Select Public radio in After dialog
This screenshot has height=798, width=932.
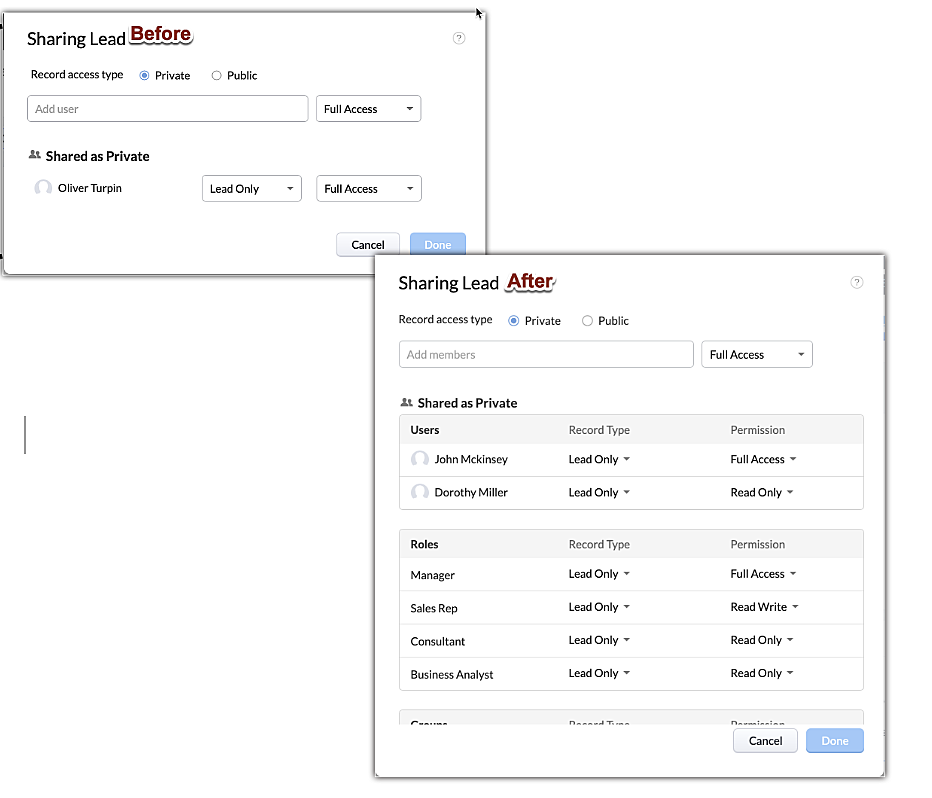coord(588,321)
